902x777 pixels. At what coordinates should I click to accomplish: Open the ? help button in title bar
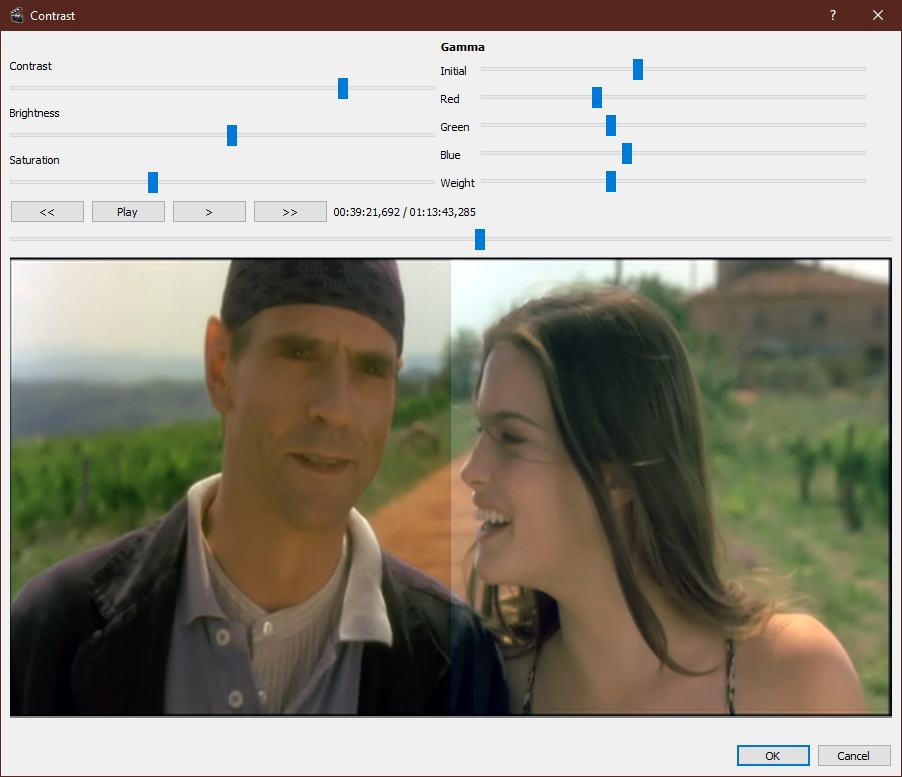click(833, 15)
